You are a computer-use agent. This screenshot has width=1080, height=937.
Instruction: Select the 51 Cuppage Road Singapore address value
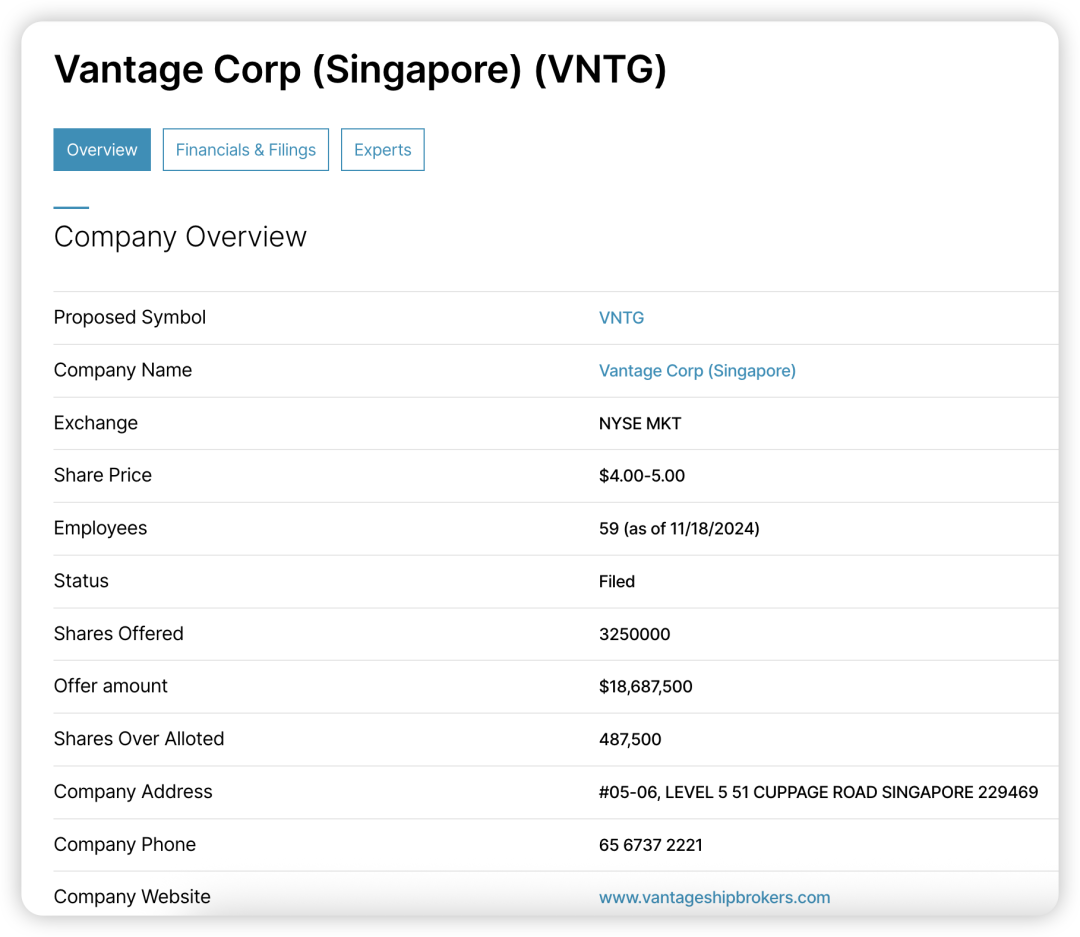pyautogui.click(x=818, y=792)
